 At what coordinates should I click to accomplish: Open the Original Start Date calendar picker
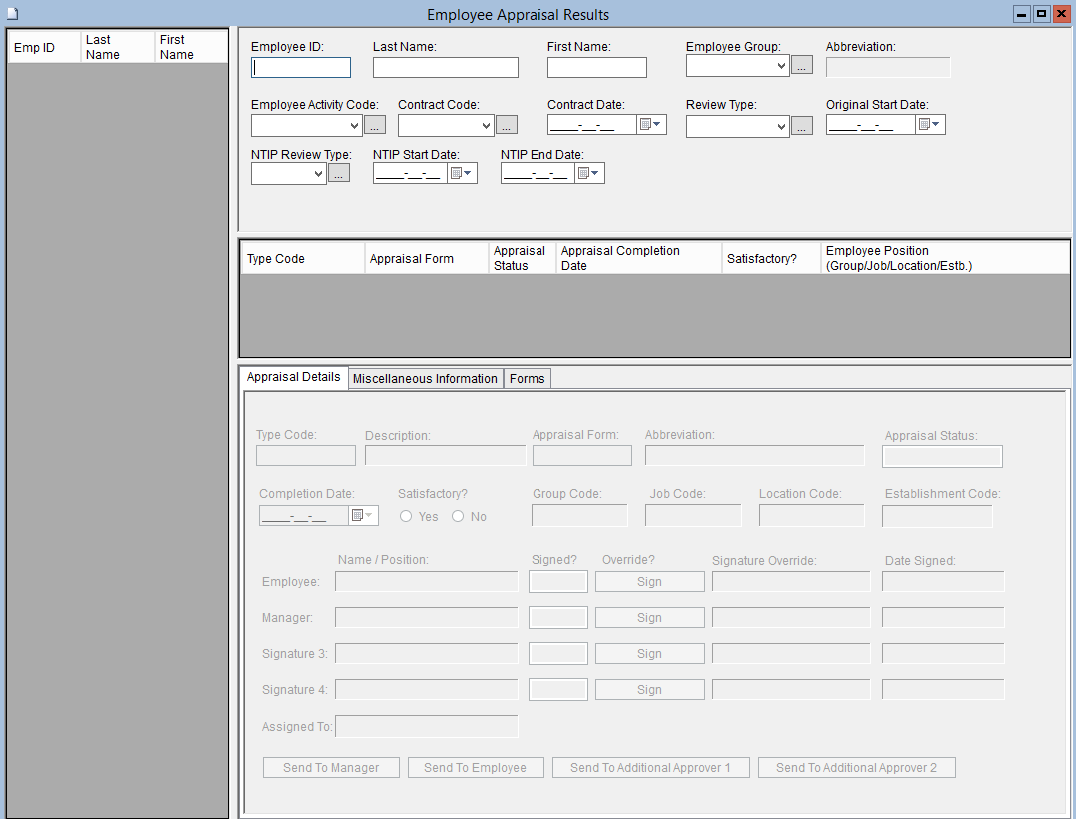pyautogui.click(x=930, y=125)
